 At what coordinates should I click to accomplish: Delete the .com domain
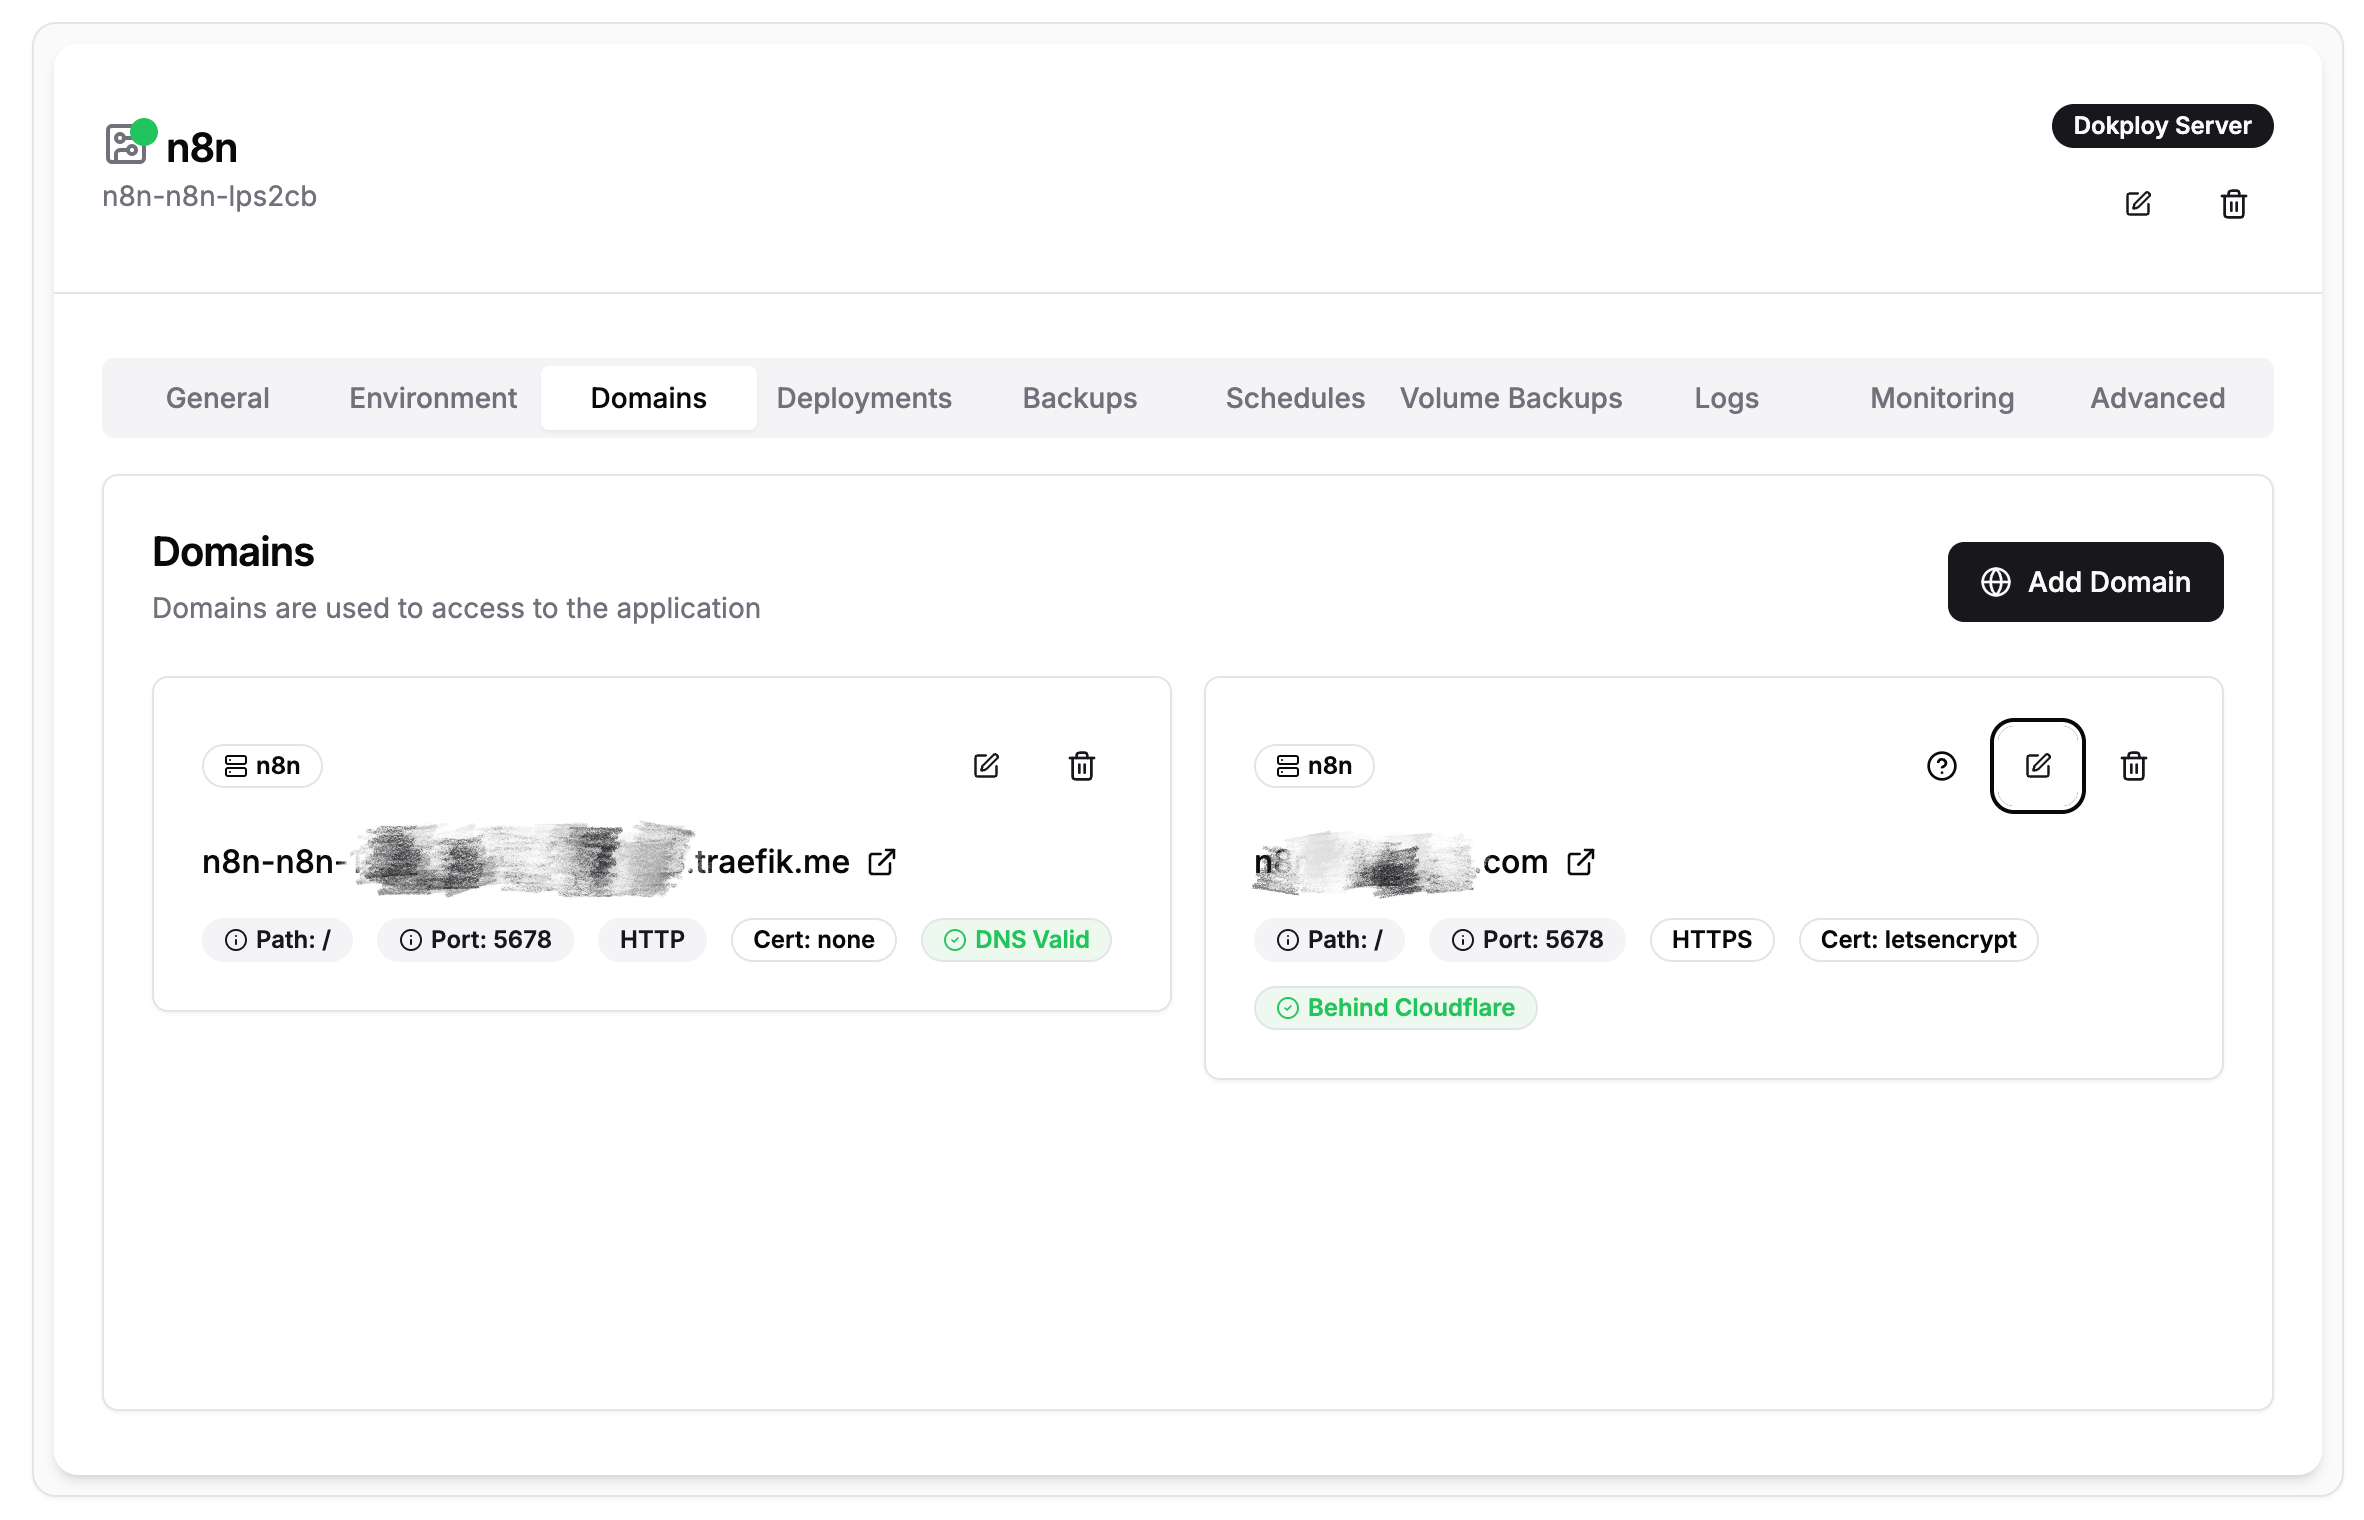pyautogui.click(x=2134, y=766)
